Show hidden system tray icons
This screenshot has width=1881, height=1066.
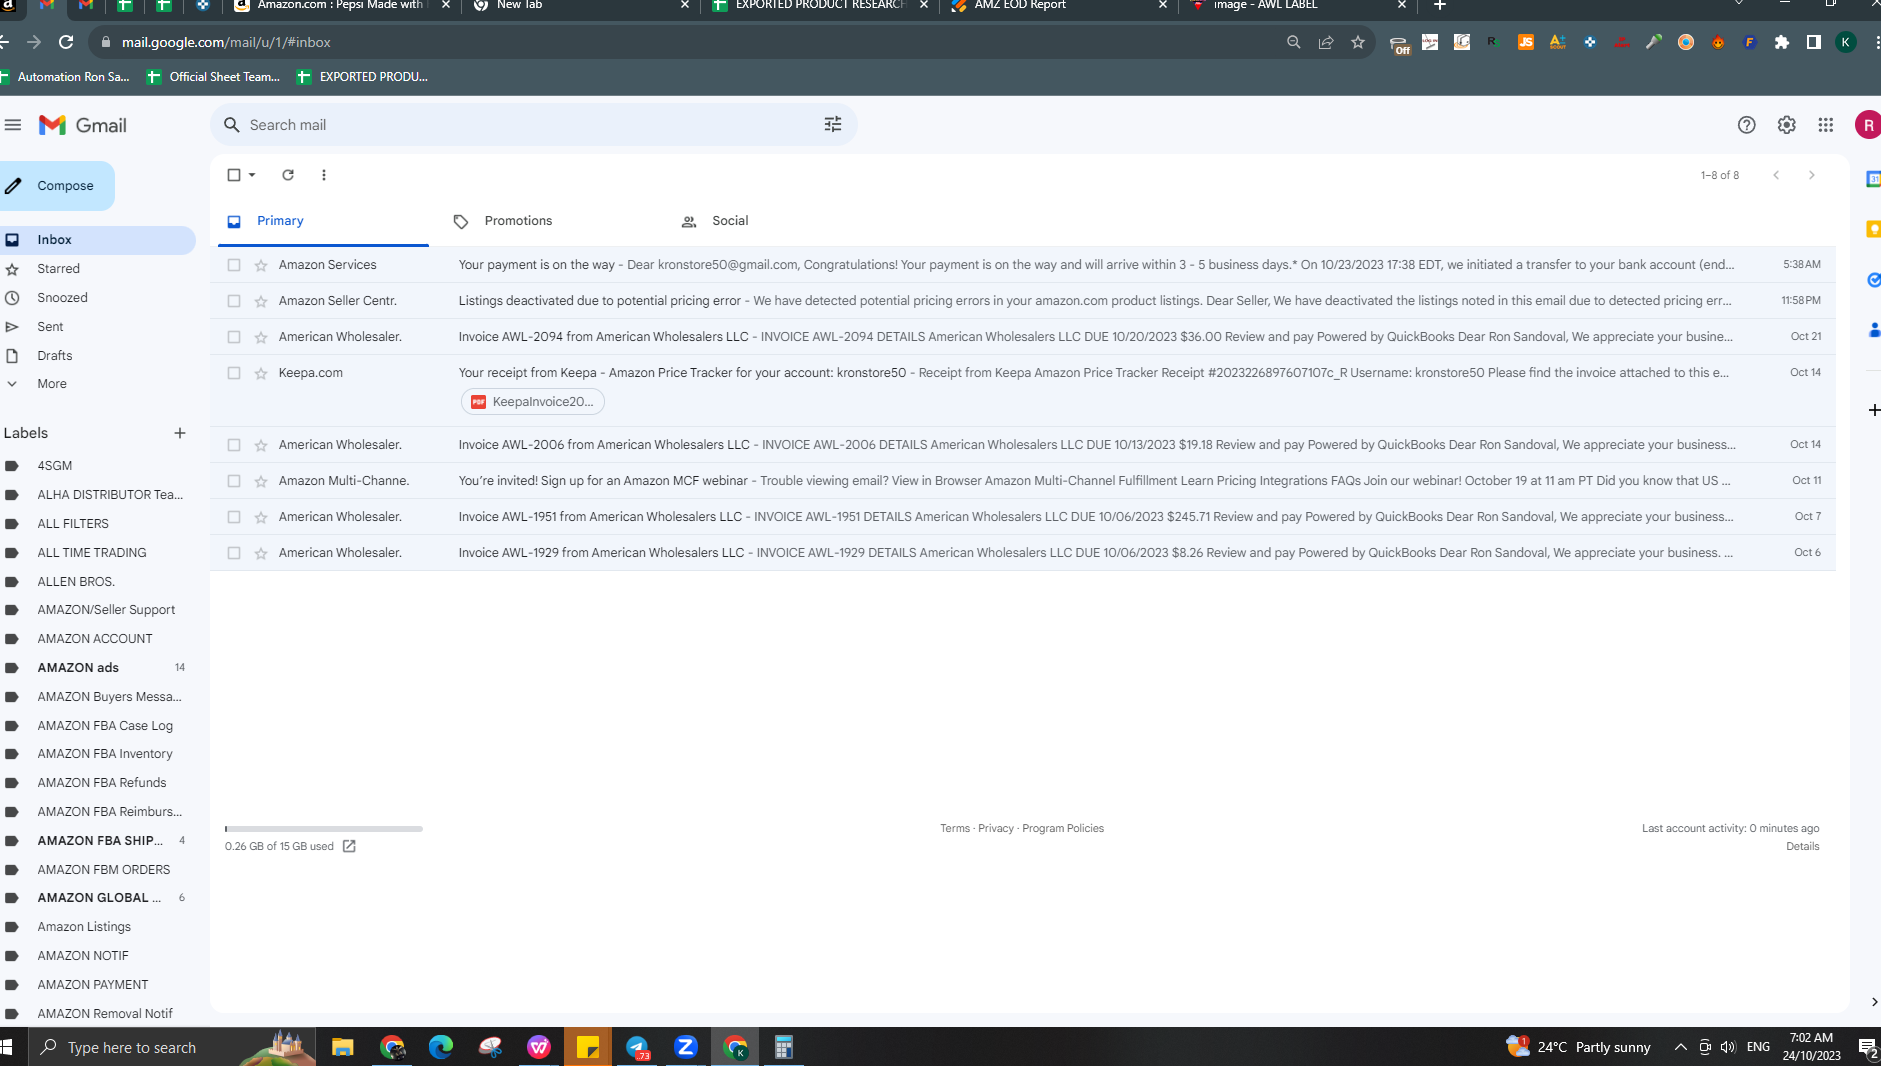pyautogui.click(x=1680, y=1047)
